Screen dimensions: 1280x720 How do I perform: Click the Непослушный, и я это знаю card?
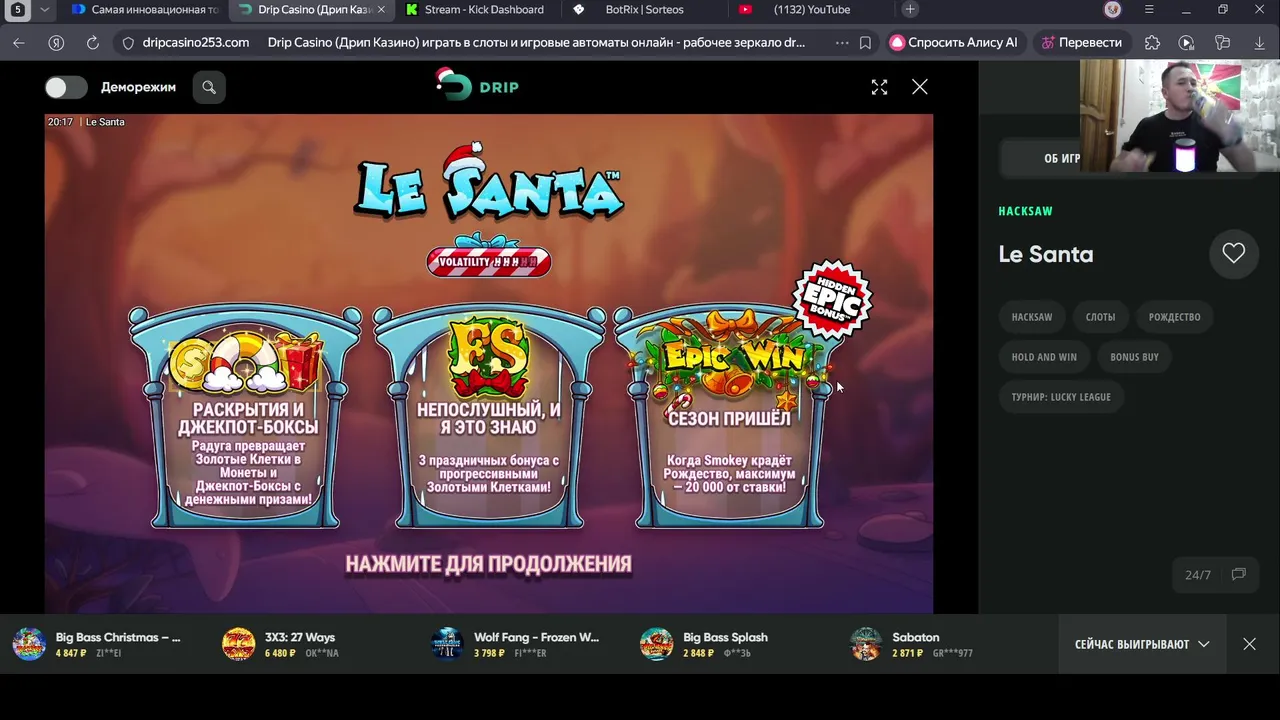point(489,418)
